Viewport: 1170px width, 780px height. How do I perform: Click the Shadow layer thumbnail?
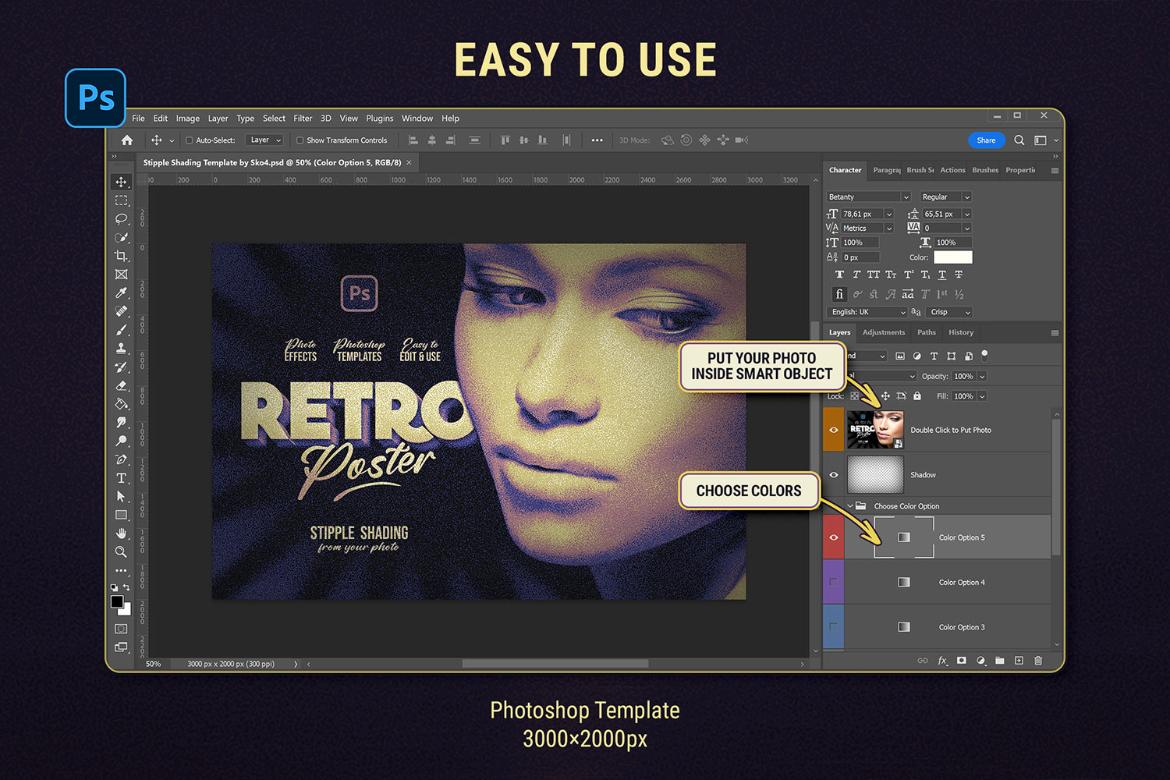[875, 475]
